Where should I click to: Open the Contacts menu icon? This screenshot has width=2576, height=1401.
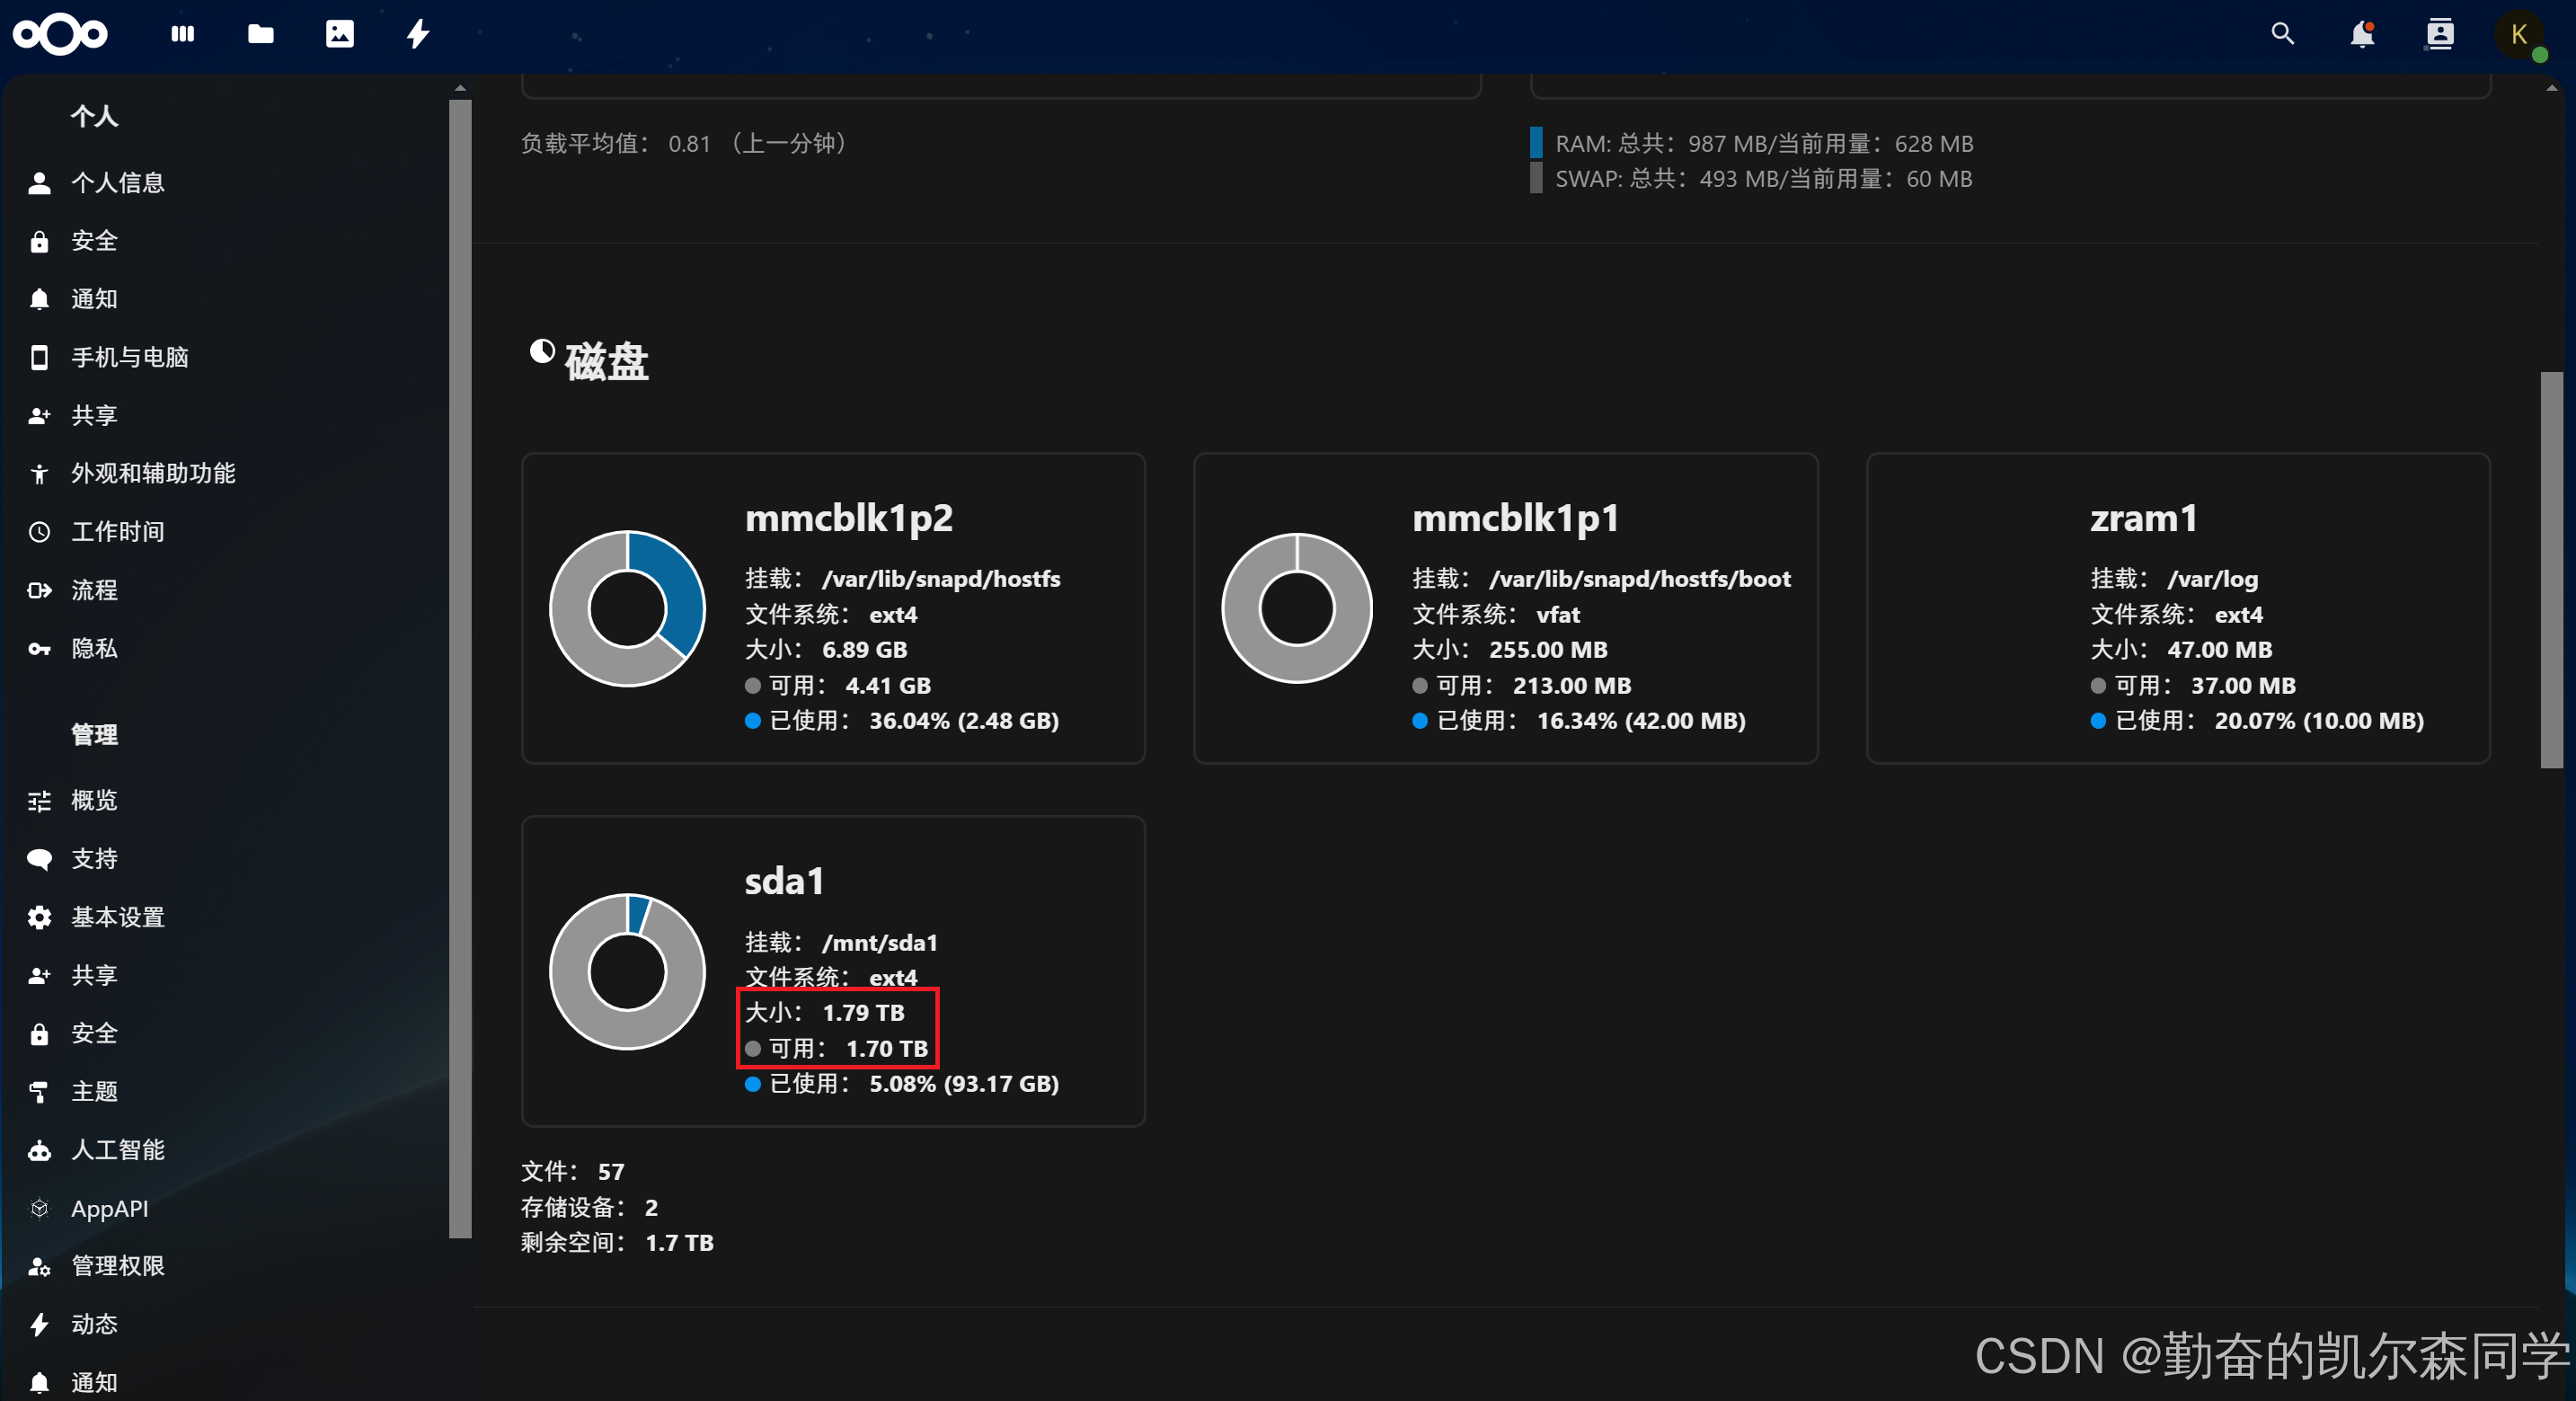[2439, 34]
